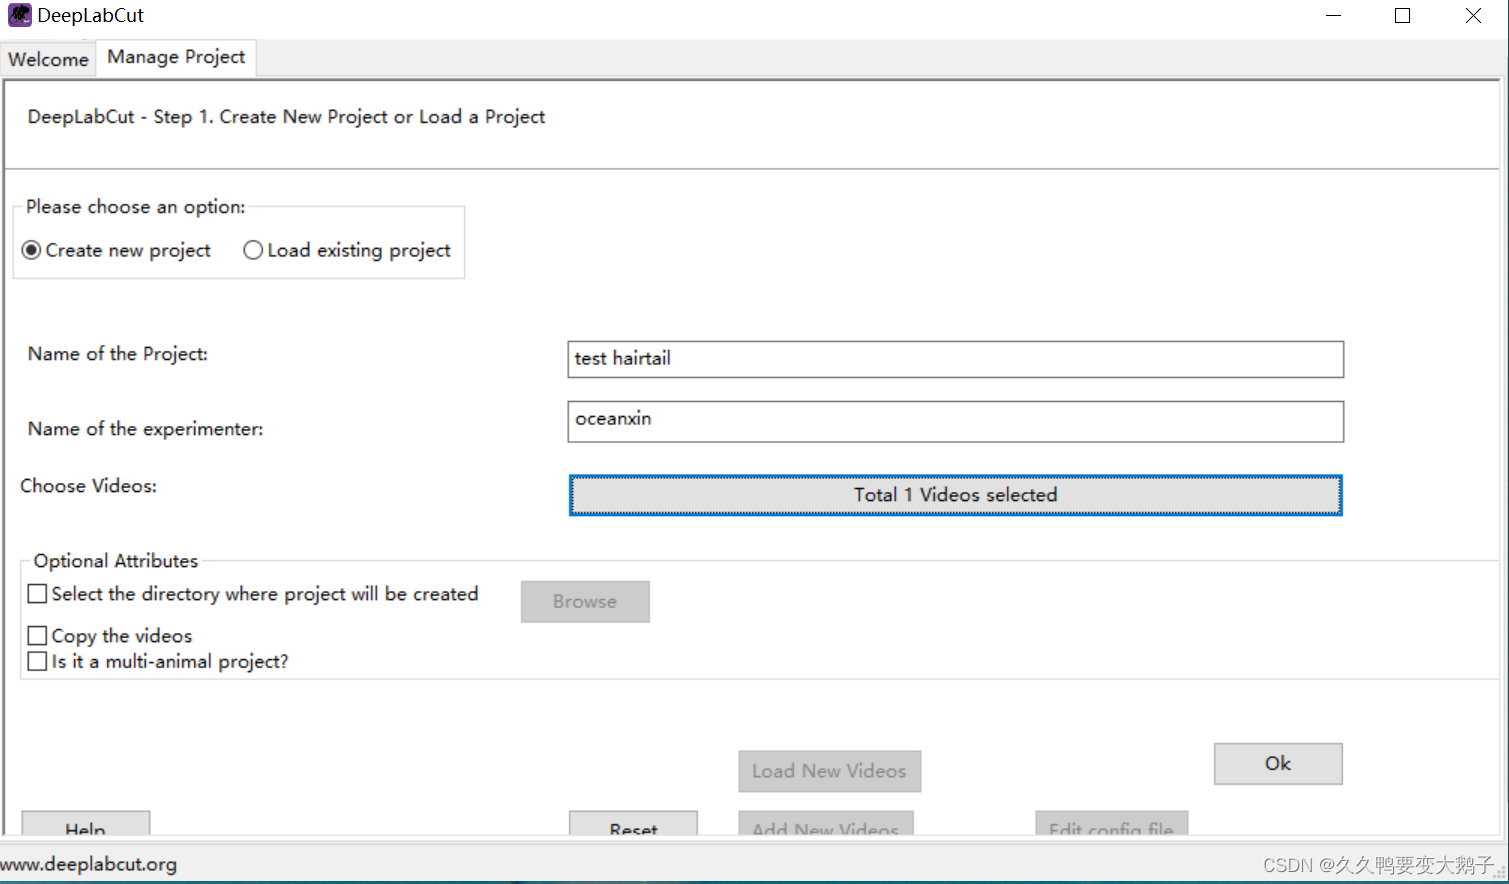The width and height of the screenshot is (1509, 884).
Task: Confirm with the Ok button
Action: 1278,764
